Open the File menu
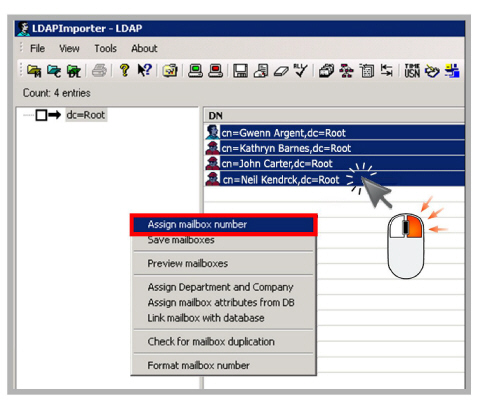 (x=37, y=49)
